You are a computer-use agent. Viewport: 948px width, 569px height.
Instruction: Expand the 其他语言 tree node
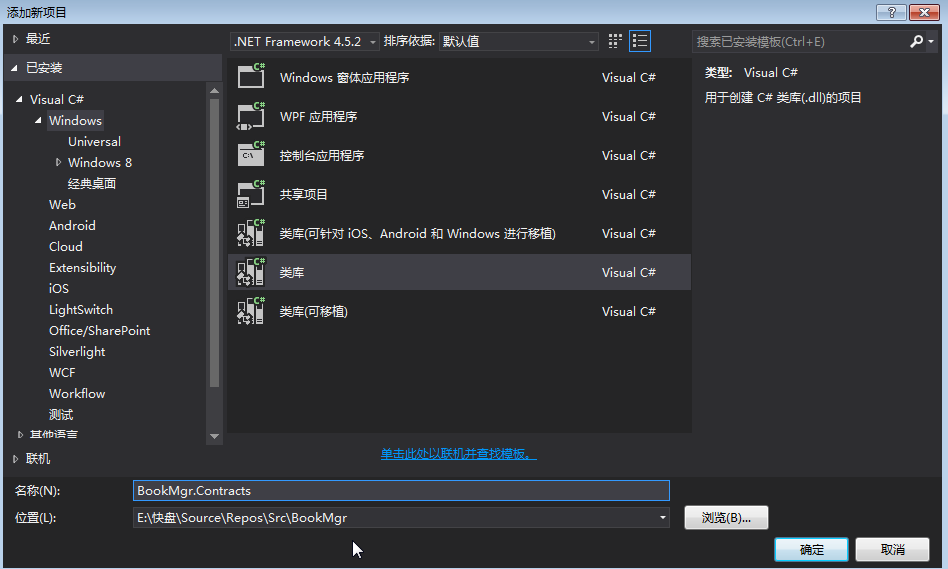(x=20, y=434)
